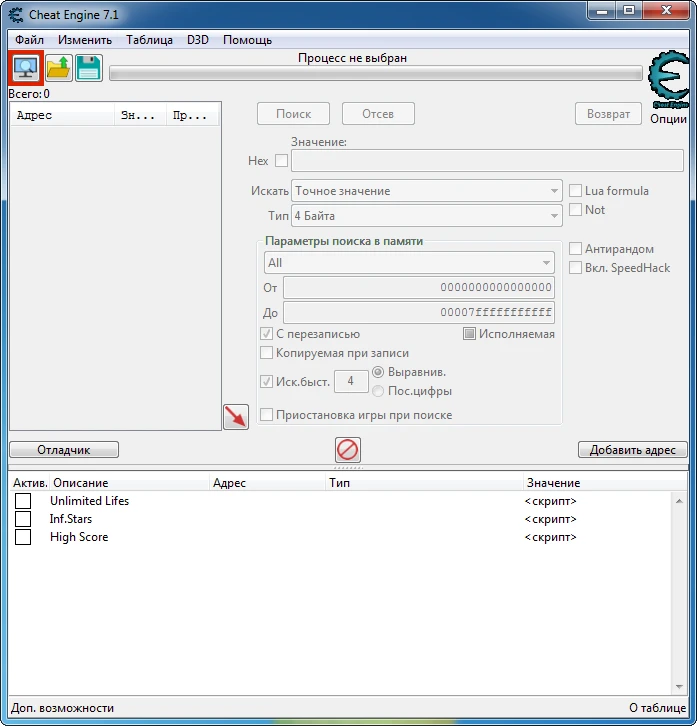Screen dimensions: 697x726
Task: Click the <скрипт> value of Unlimited Lifes
Action: coord(551,501)
